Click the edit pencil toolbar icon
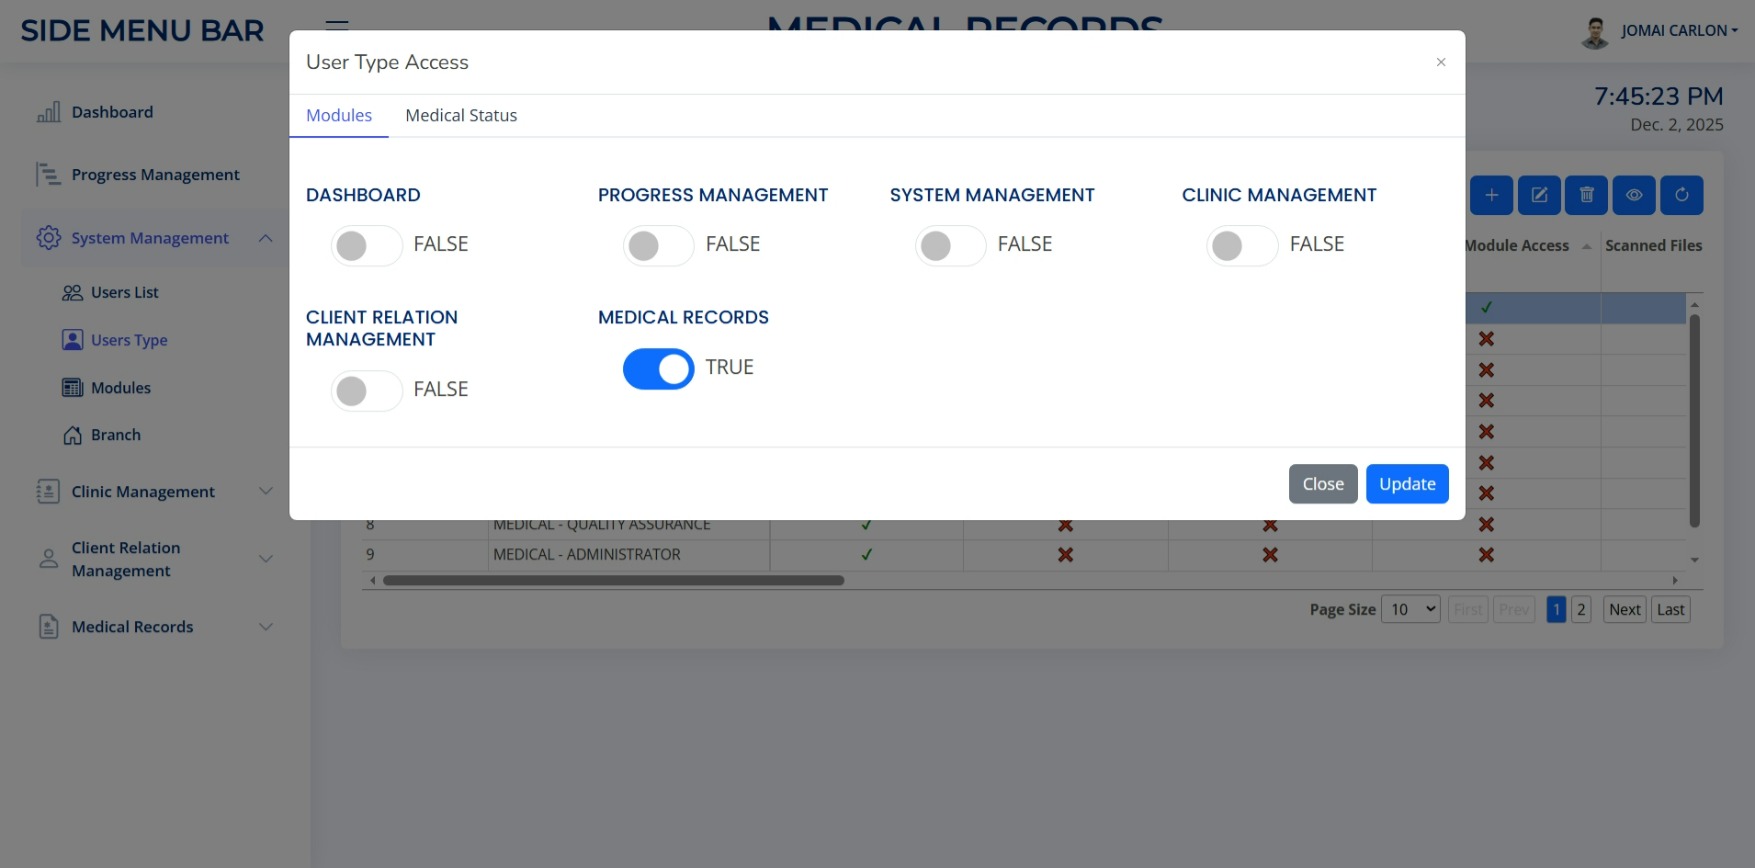This screenshot has width=1755, height=868. tap(1539, 195)
